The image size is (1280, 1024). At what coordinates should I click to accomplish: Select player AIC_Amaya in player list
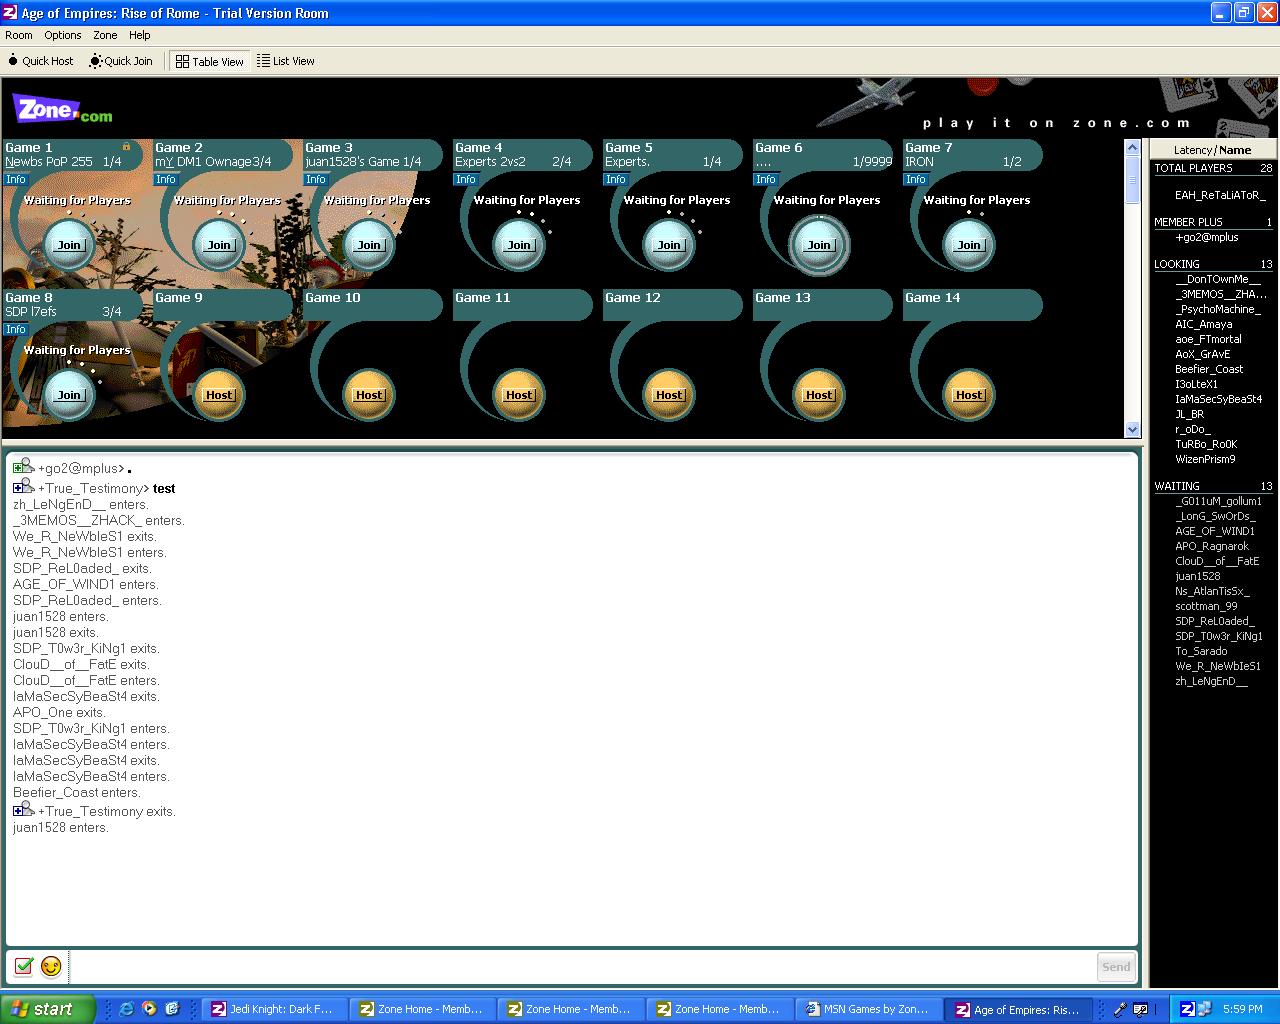coord(1203,325)
